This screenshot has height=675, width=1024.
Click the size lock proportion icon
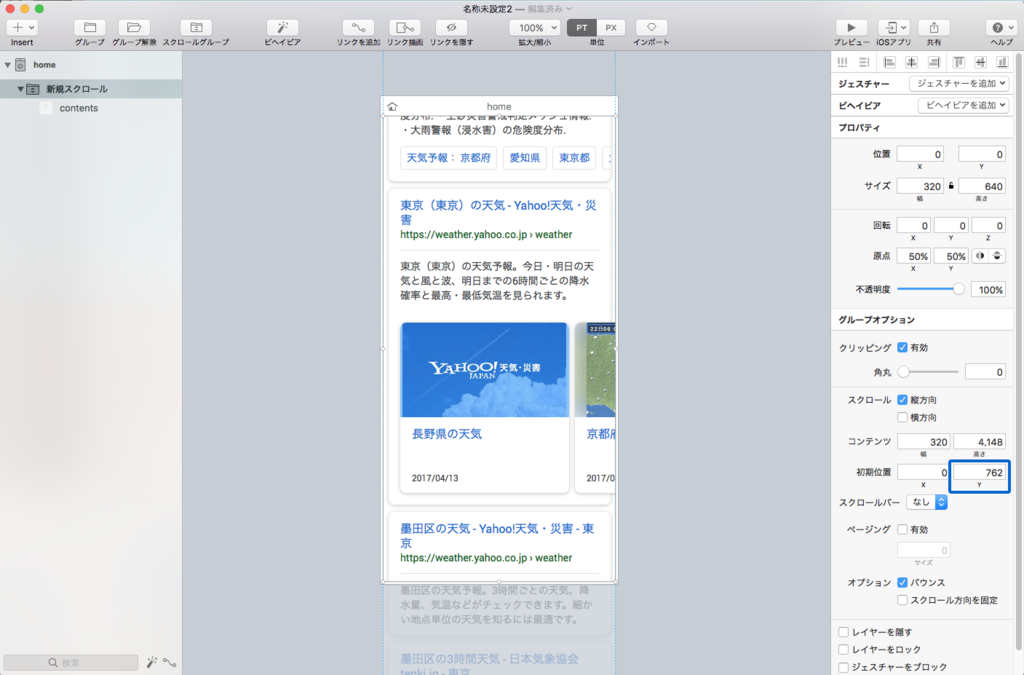[x=951, y=186]
